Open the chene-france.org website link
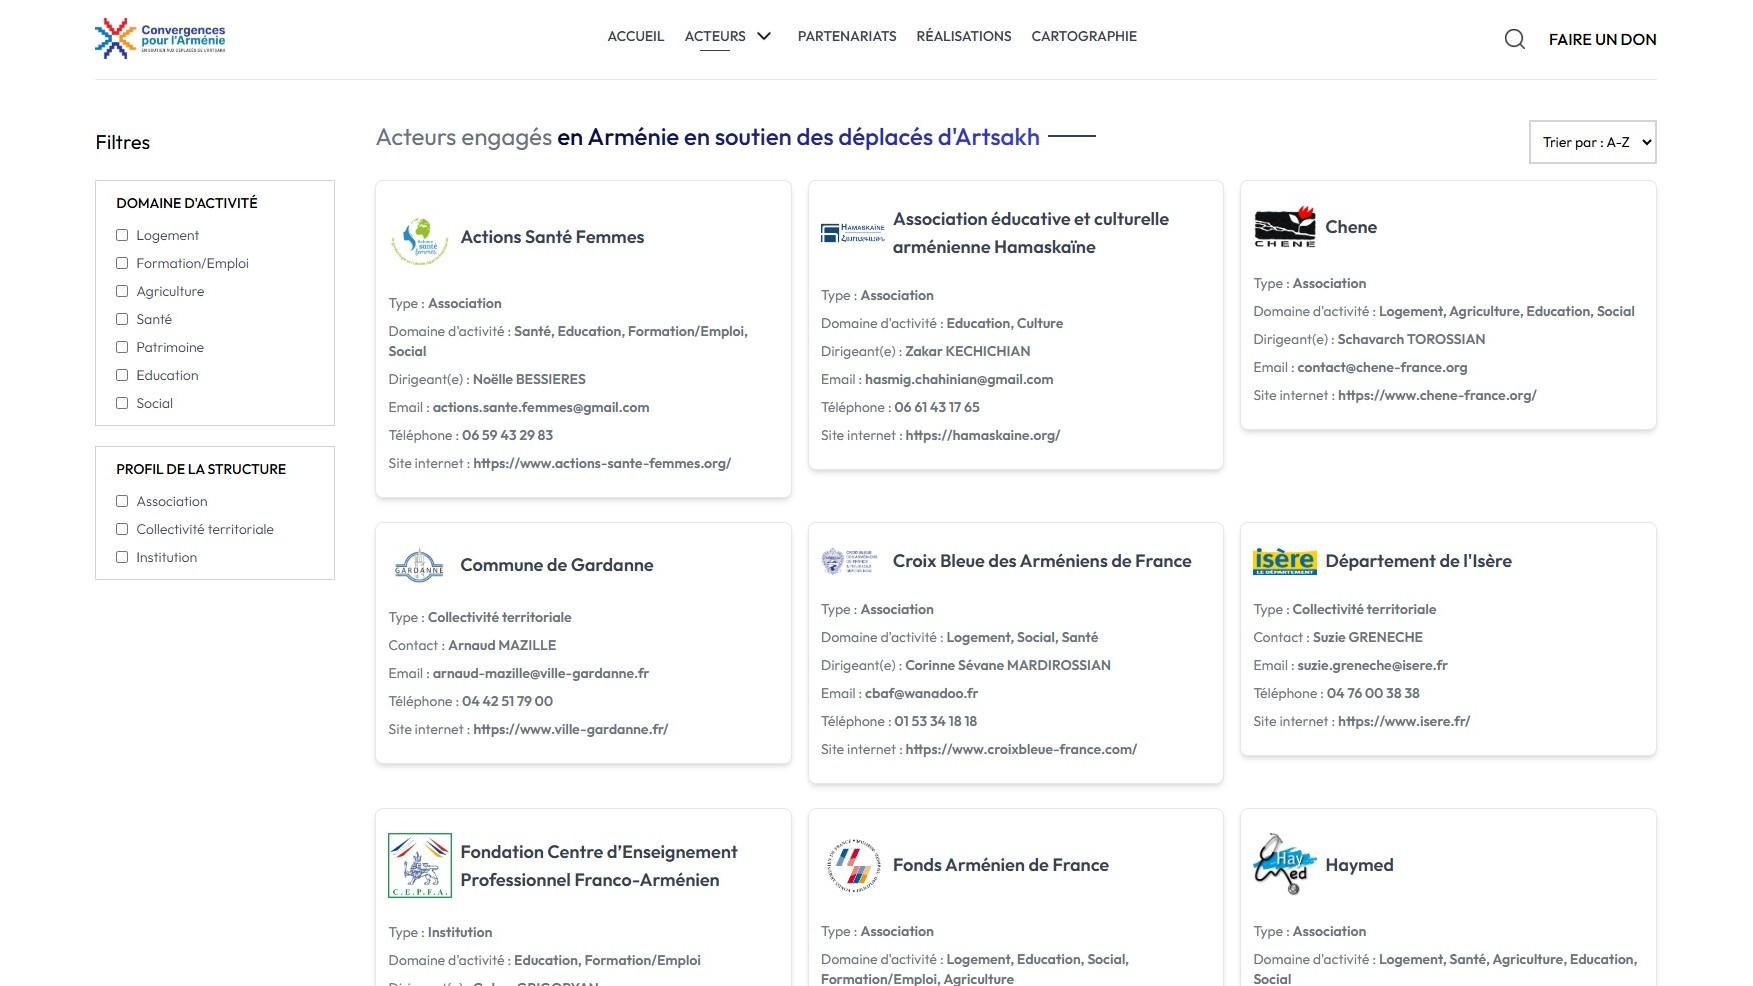Screen dimensions: 1753x986 1437,395
